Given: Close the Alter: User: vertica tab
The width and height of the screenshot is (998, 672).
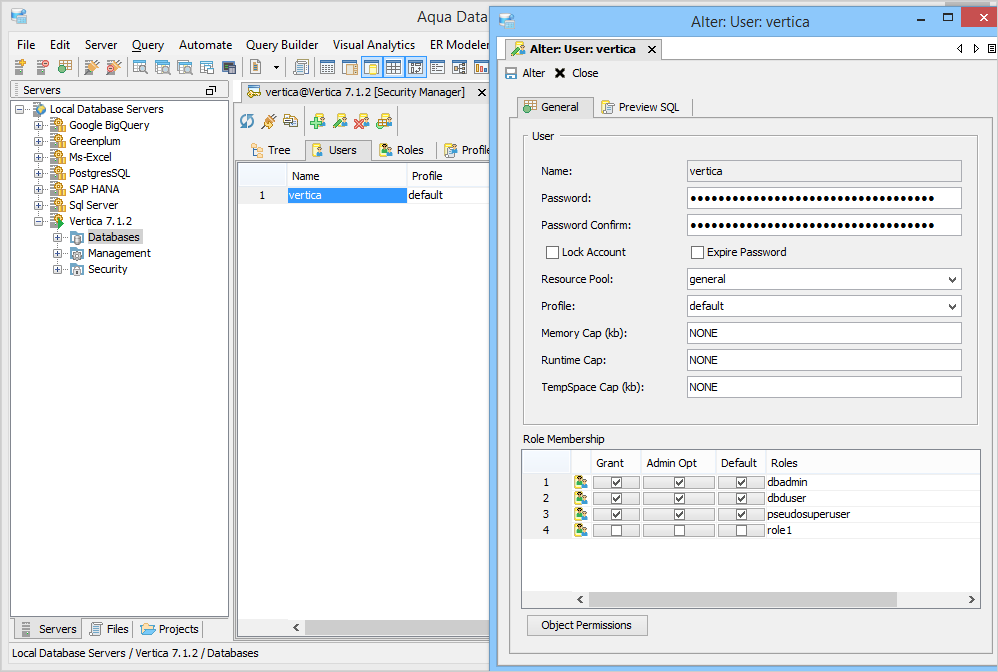Looking at the screenshot, I should (x=652, y=50).
